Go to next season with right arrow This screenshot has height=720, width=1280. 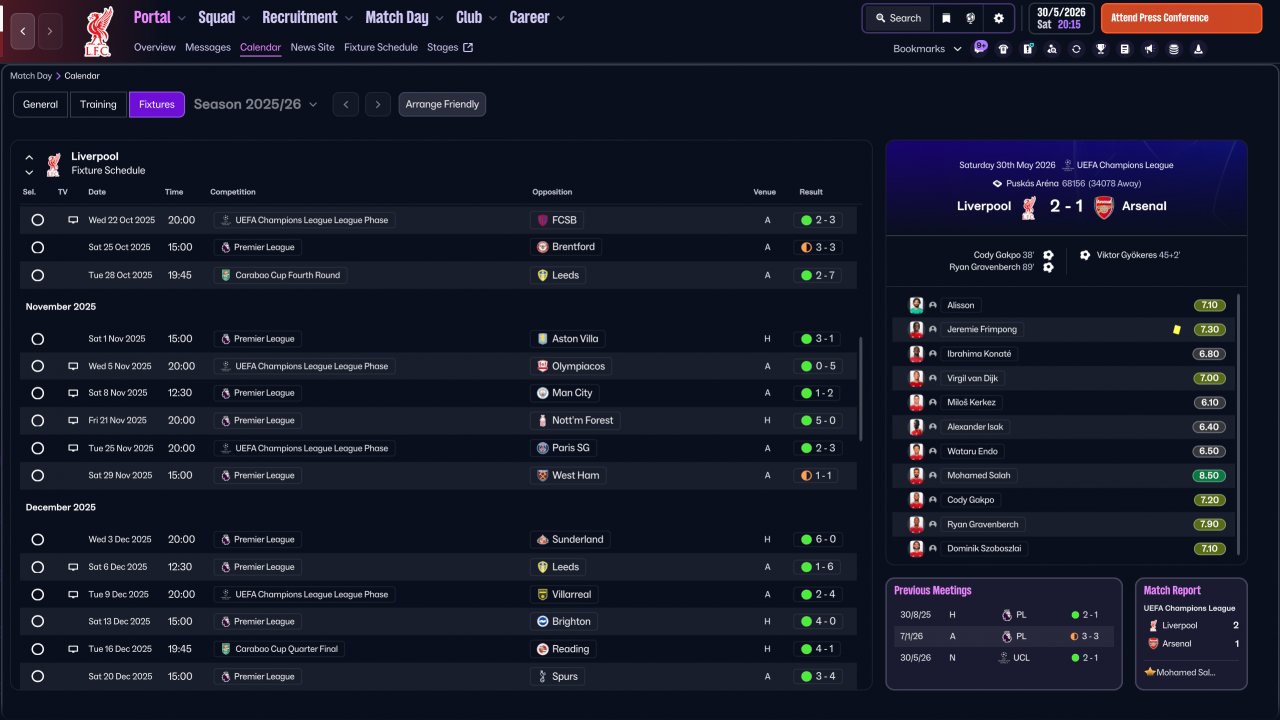tap(377, 104)
